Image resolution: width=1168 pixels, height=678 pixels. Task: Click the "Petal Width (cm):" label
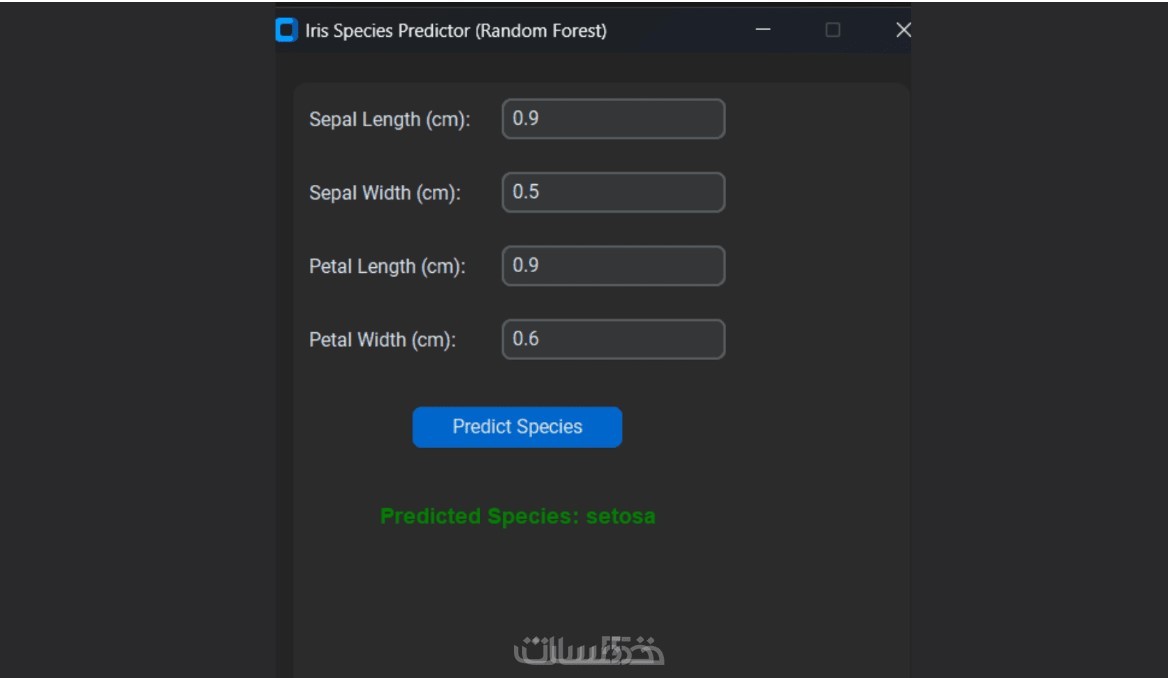[x=382, y=340]
